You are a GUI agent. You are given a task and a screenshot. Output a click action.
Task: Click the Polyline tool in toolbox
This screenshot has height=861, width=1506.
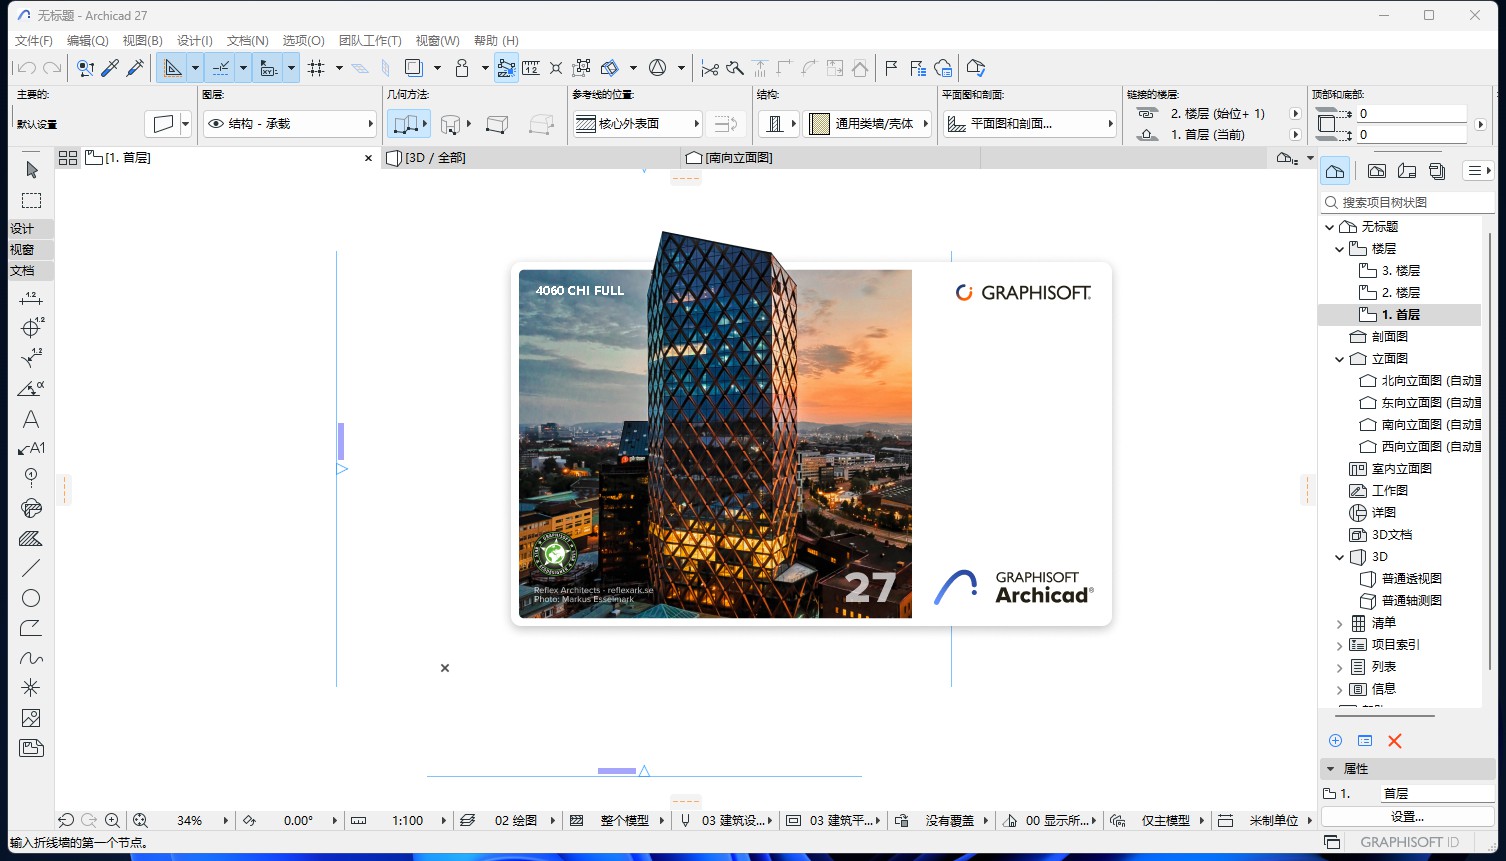click(x=31, y=628)
